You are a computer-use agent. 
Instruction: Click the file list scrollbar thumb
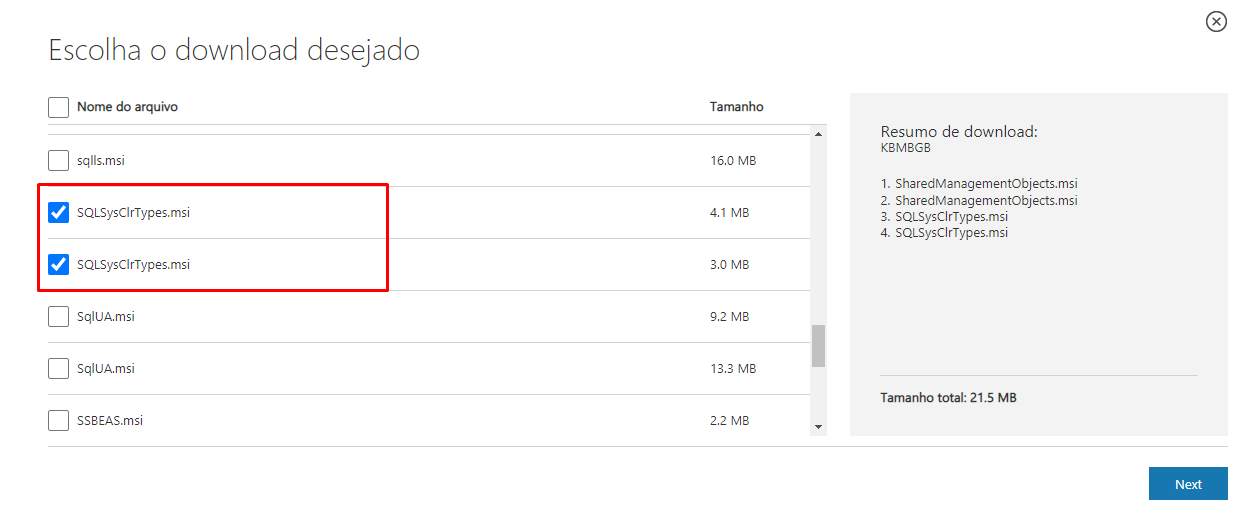pyautogui.click(x=818, y=346)
